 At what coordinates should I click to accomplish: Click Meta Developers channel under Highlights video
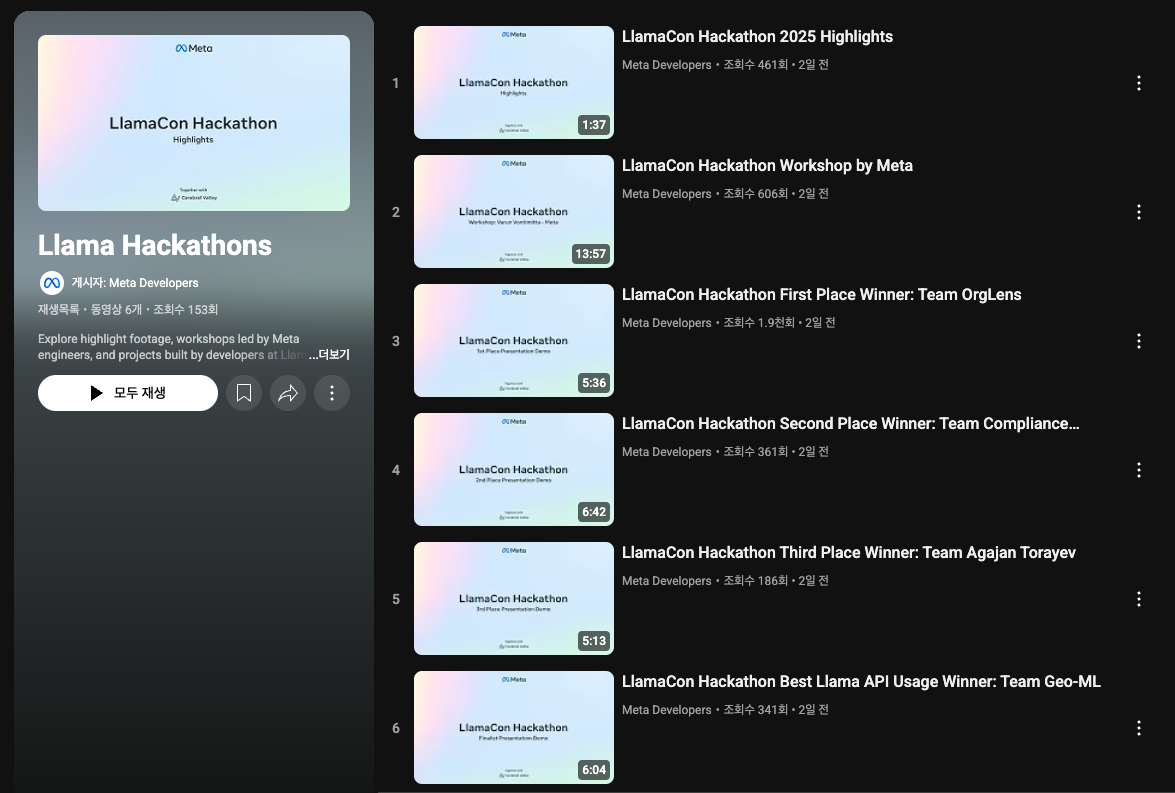click(666, 65)
